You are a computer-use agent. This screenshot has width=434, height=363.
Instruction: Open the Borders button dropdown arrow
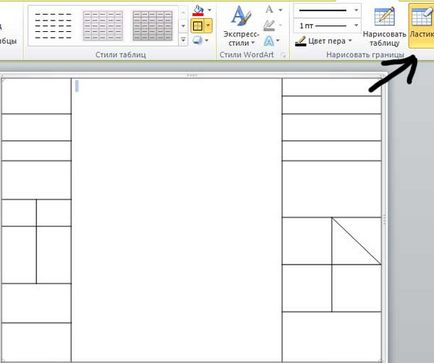[209, 26]
